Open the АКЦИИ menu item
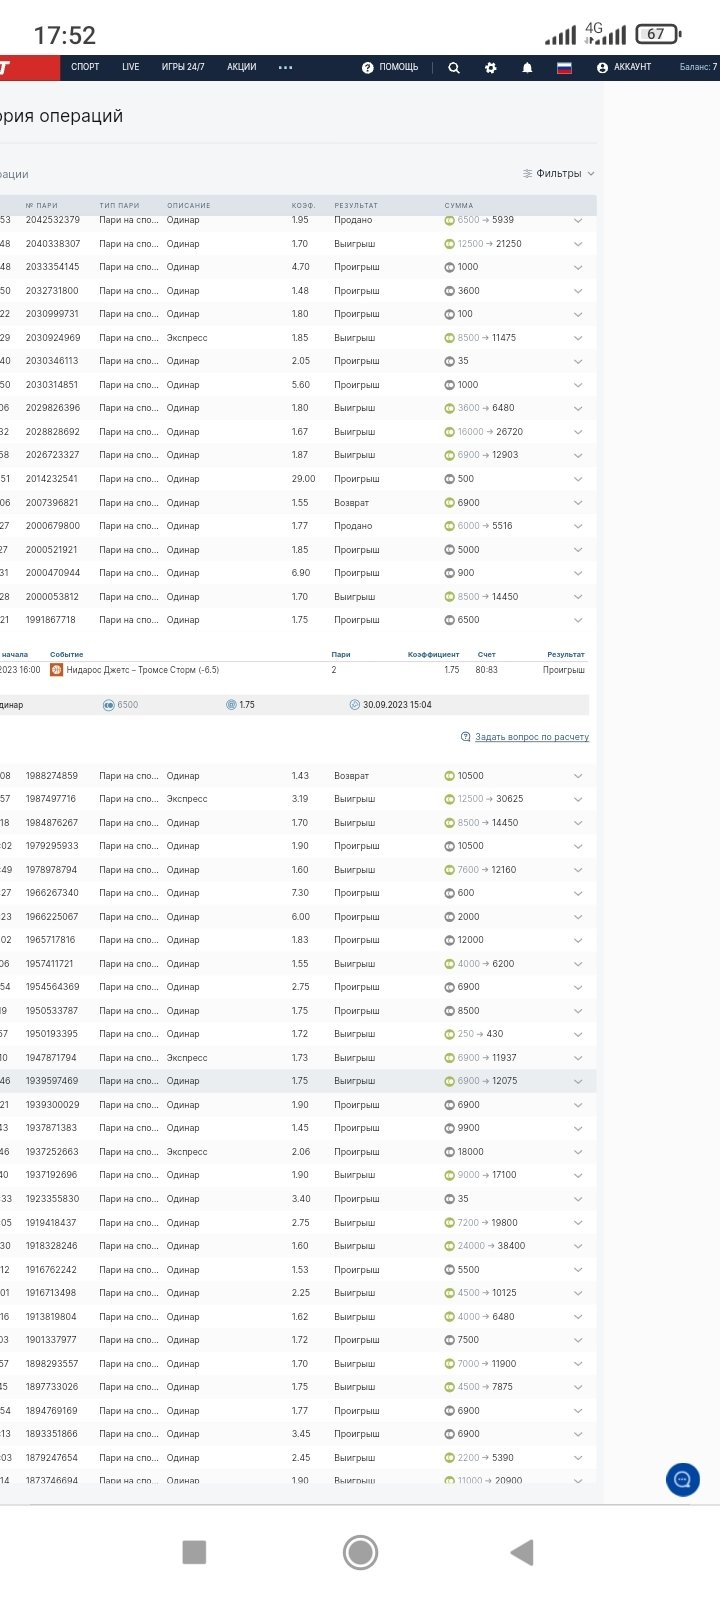 242,67
